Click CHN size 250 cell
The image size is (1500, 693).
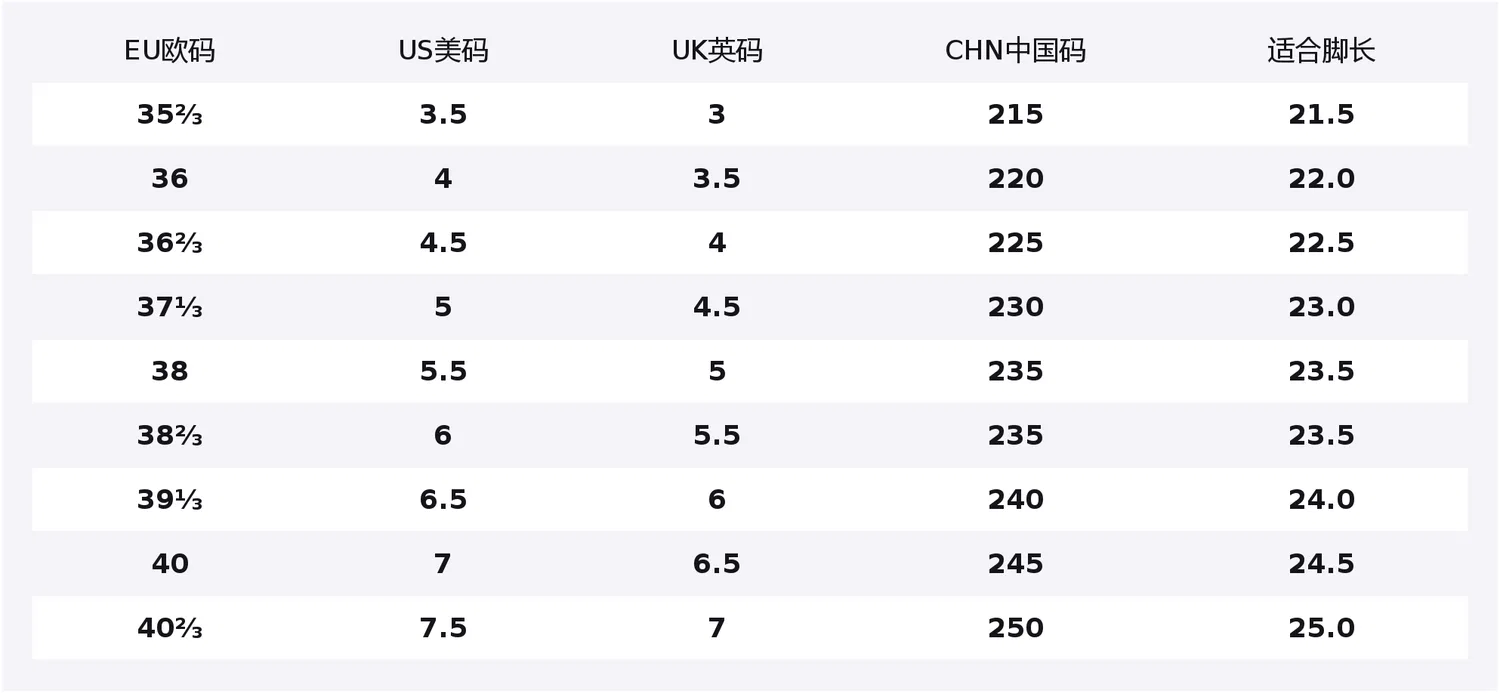click(1015, 628)
